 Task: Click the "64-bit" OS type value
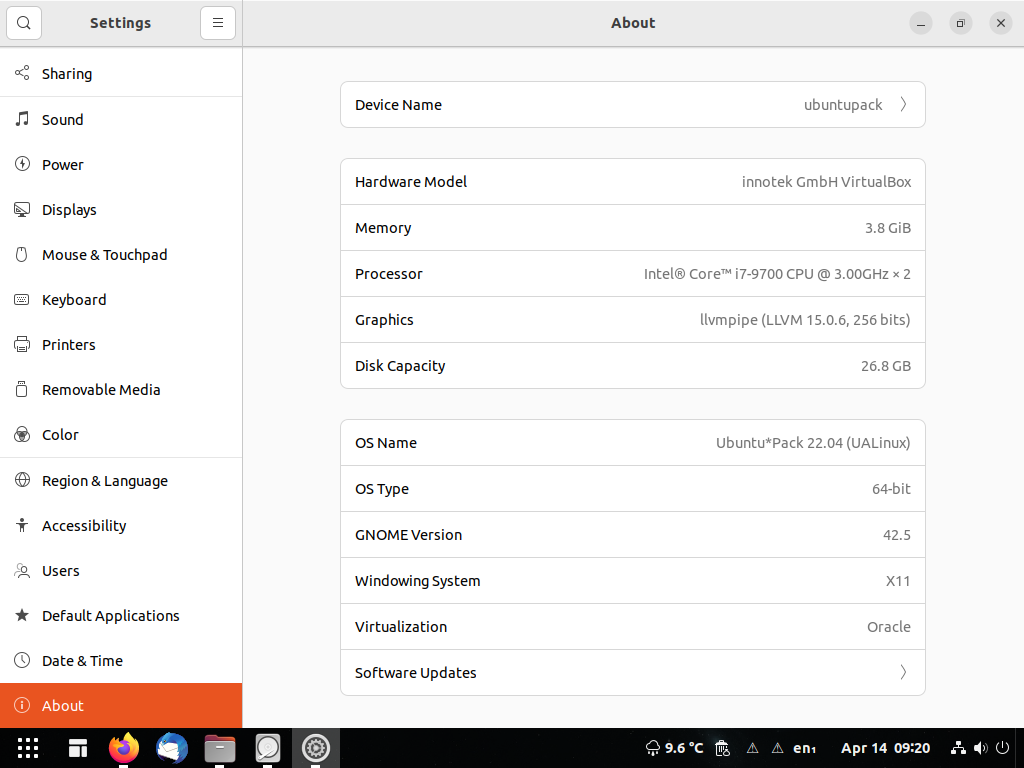click(891, 488)
